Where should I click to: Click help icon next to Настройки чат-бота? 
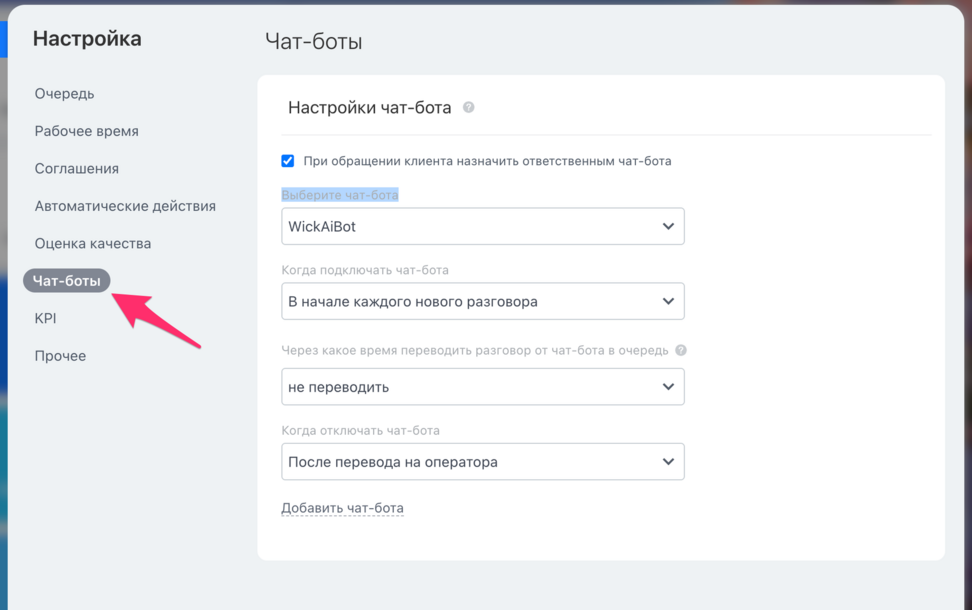point(469,107)
